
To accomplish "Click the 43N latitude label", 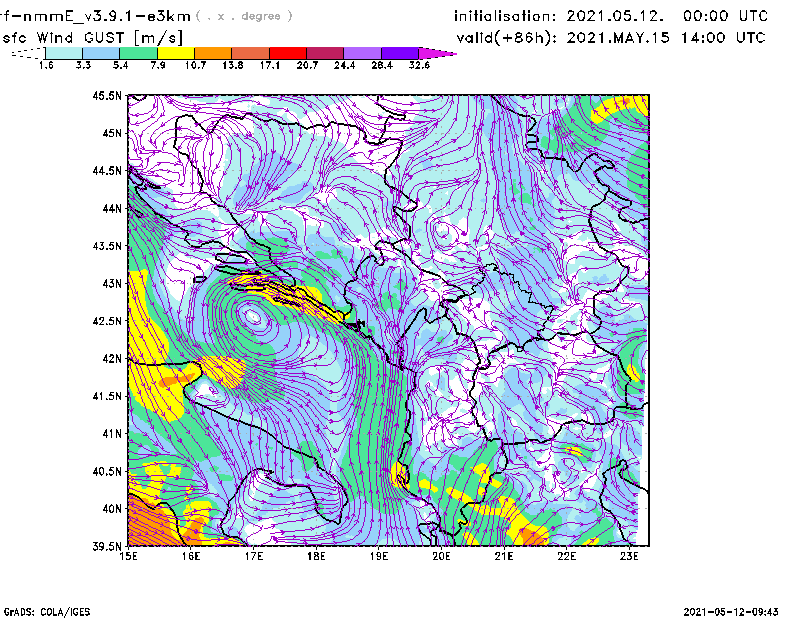I will point(112,283).
